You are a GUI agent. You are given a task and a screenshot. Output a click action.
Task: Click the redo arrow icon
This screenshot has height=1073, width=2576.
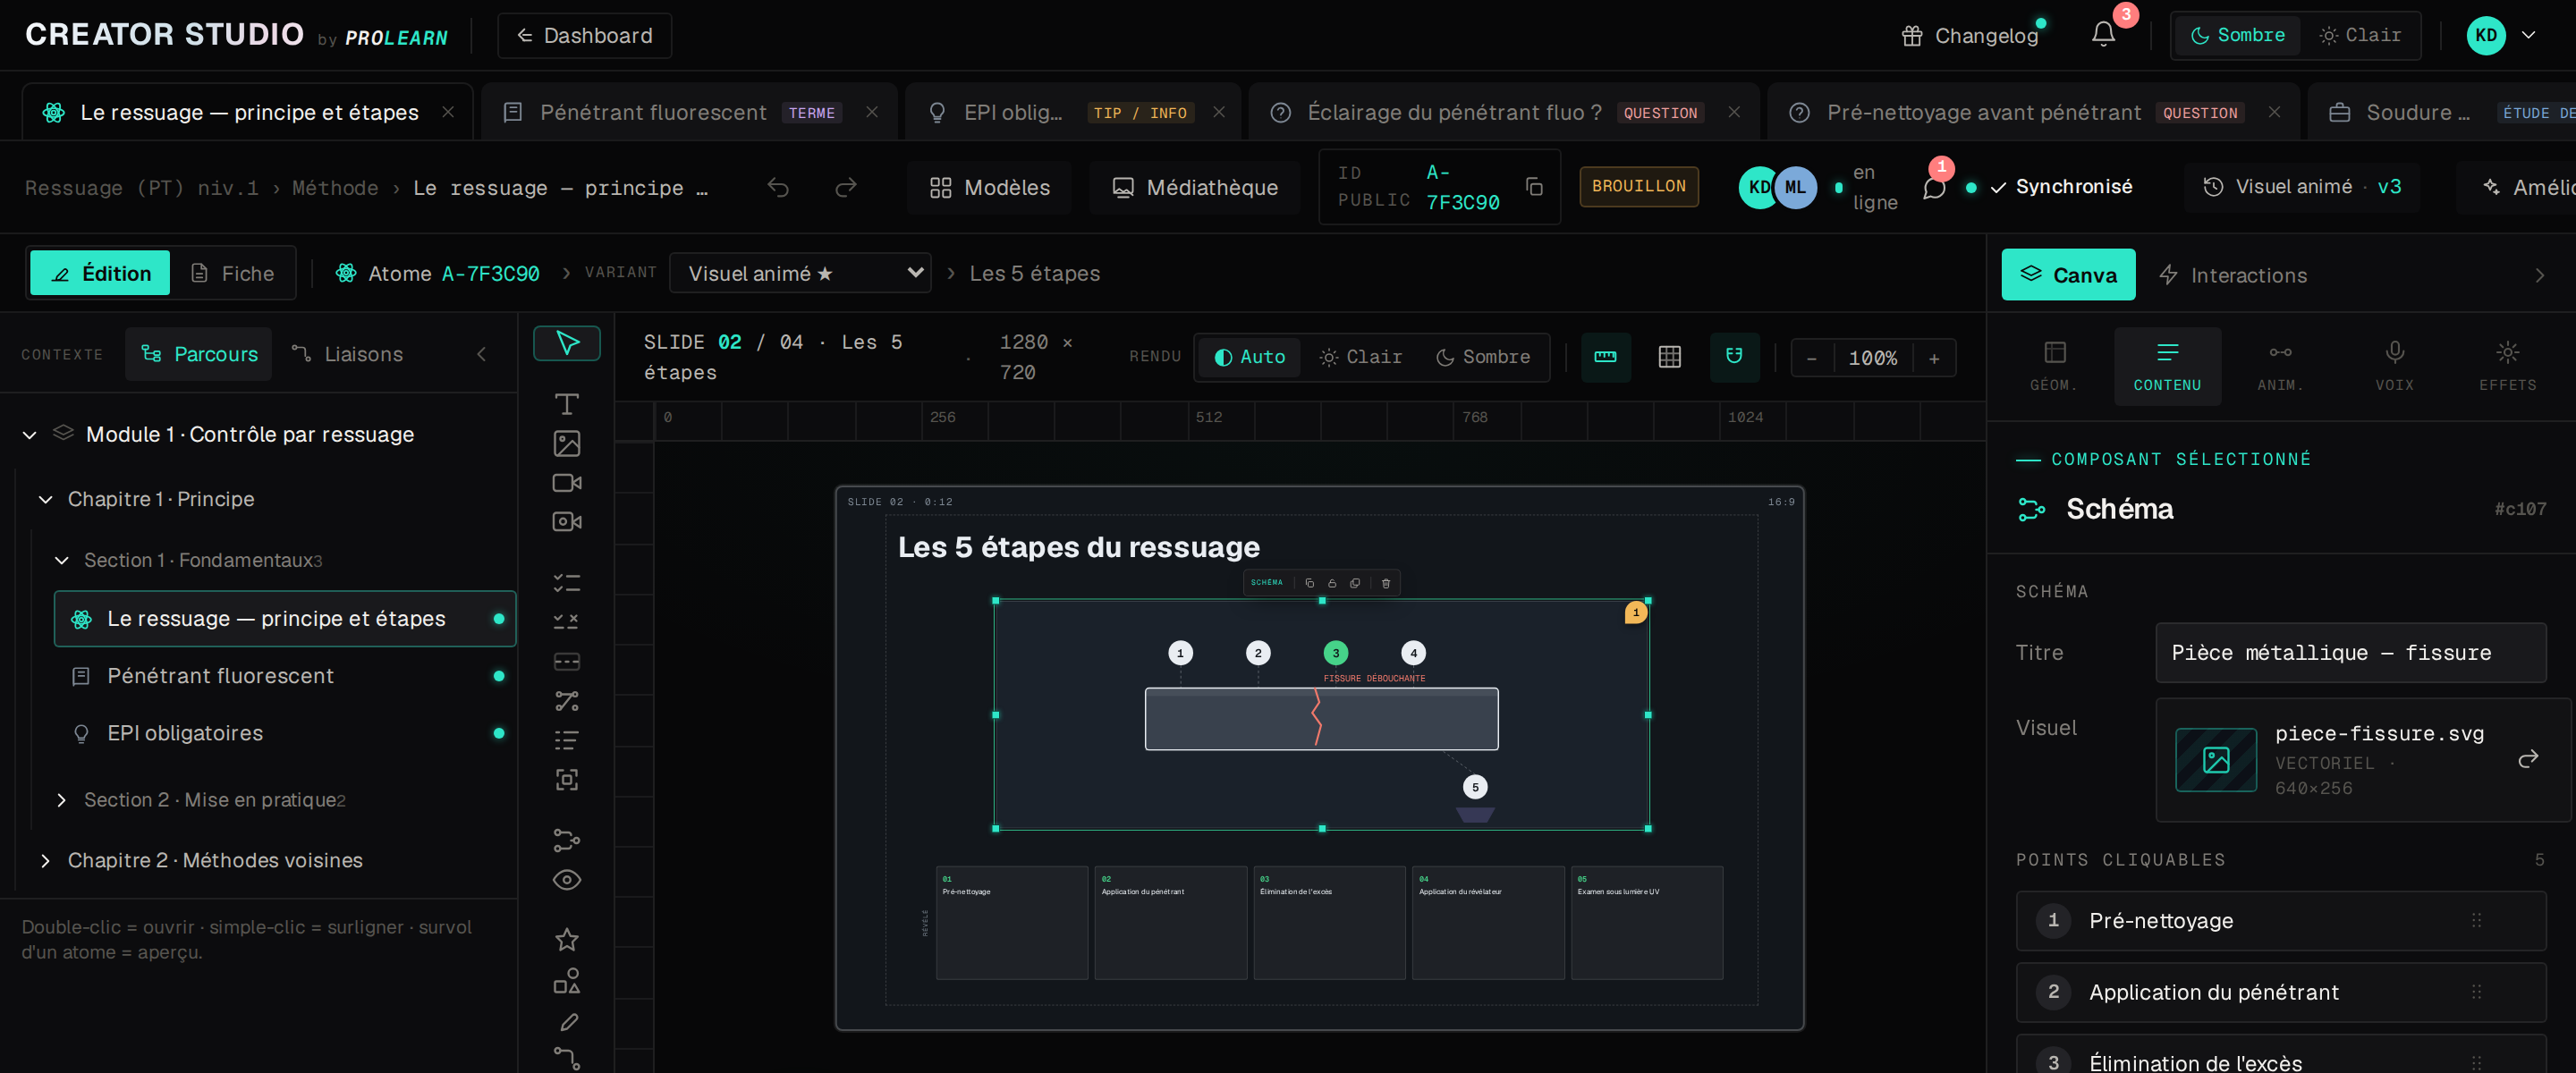846,187
